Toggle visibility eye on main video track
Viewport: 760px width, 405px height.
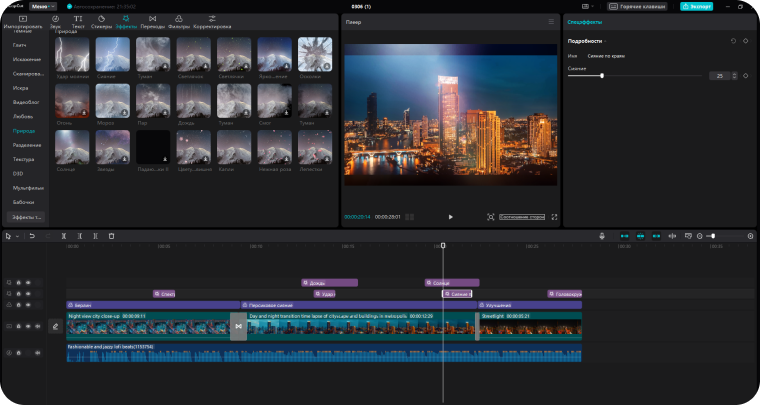[29, 326]
